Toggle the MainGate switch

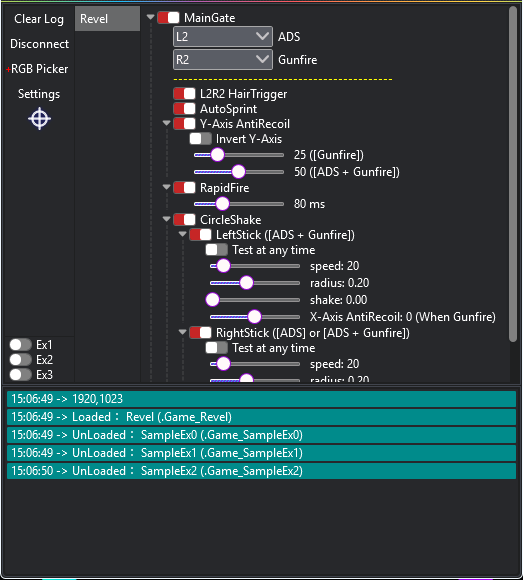tap(169, 18)
